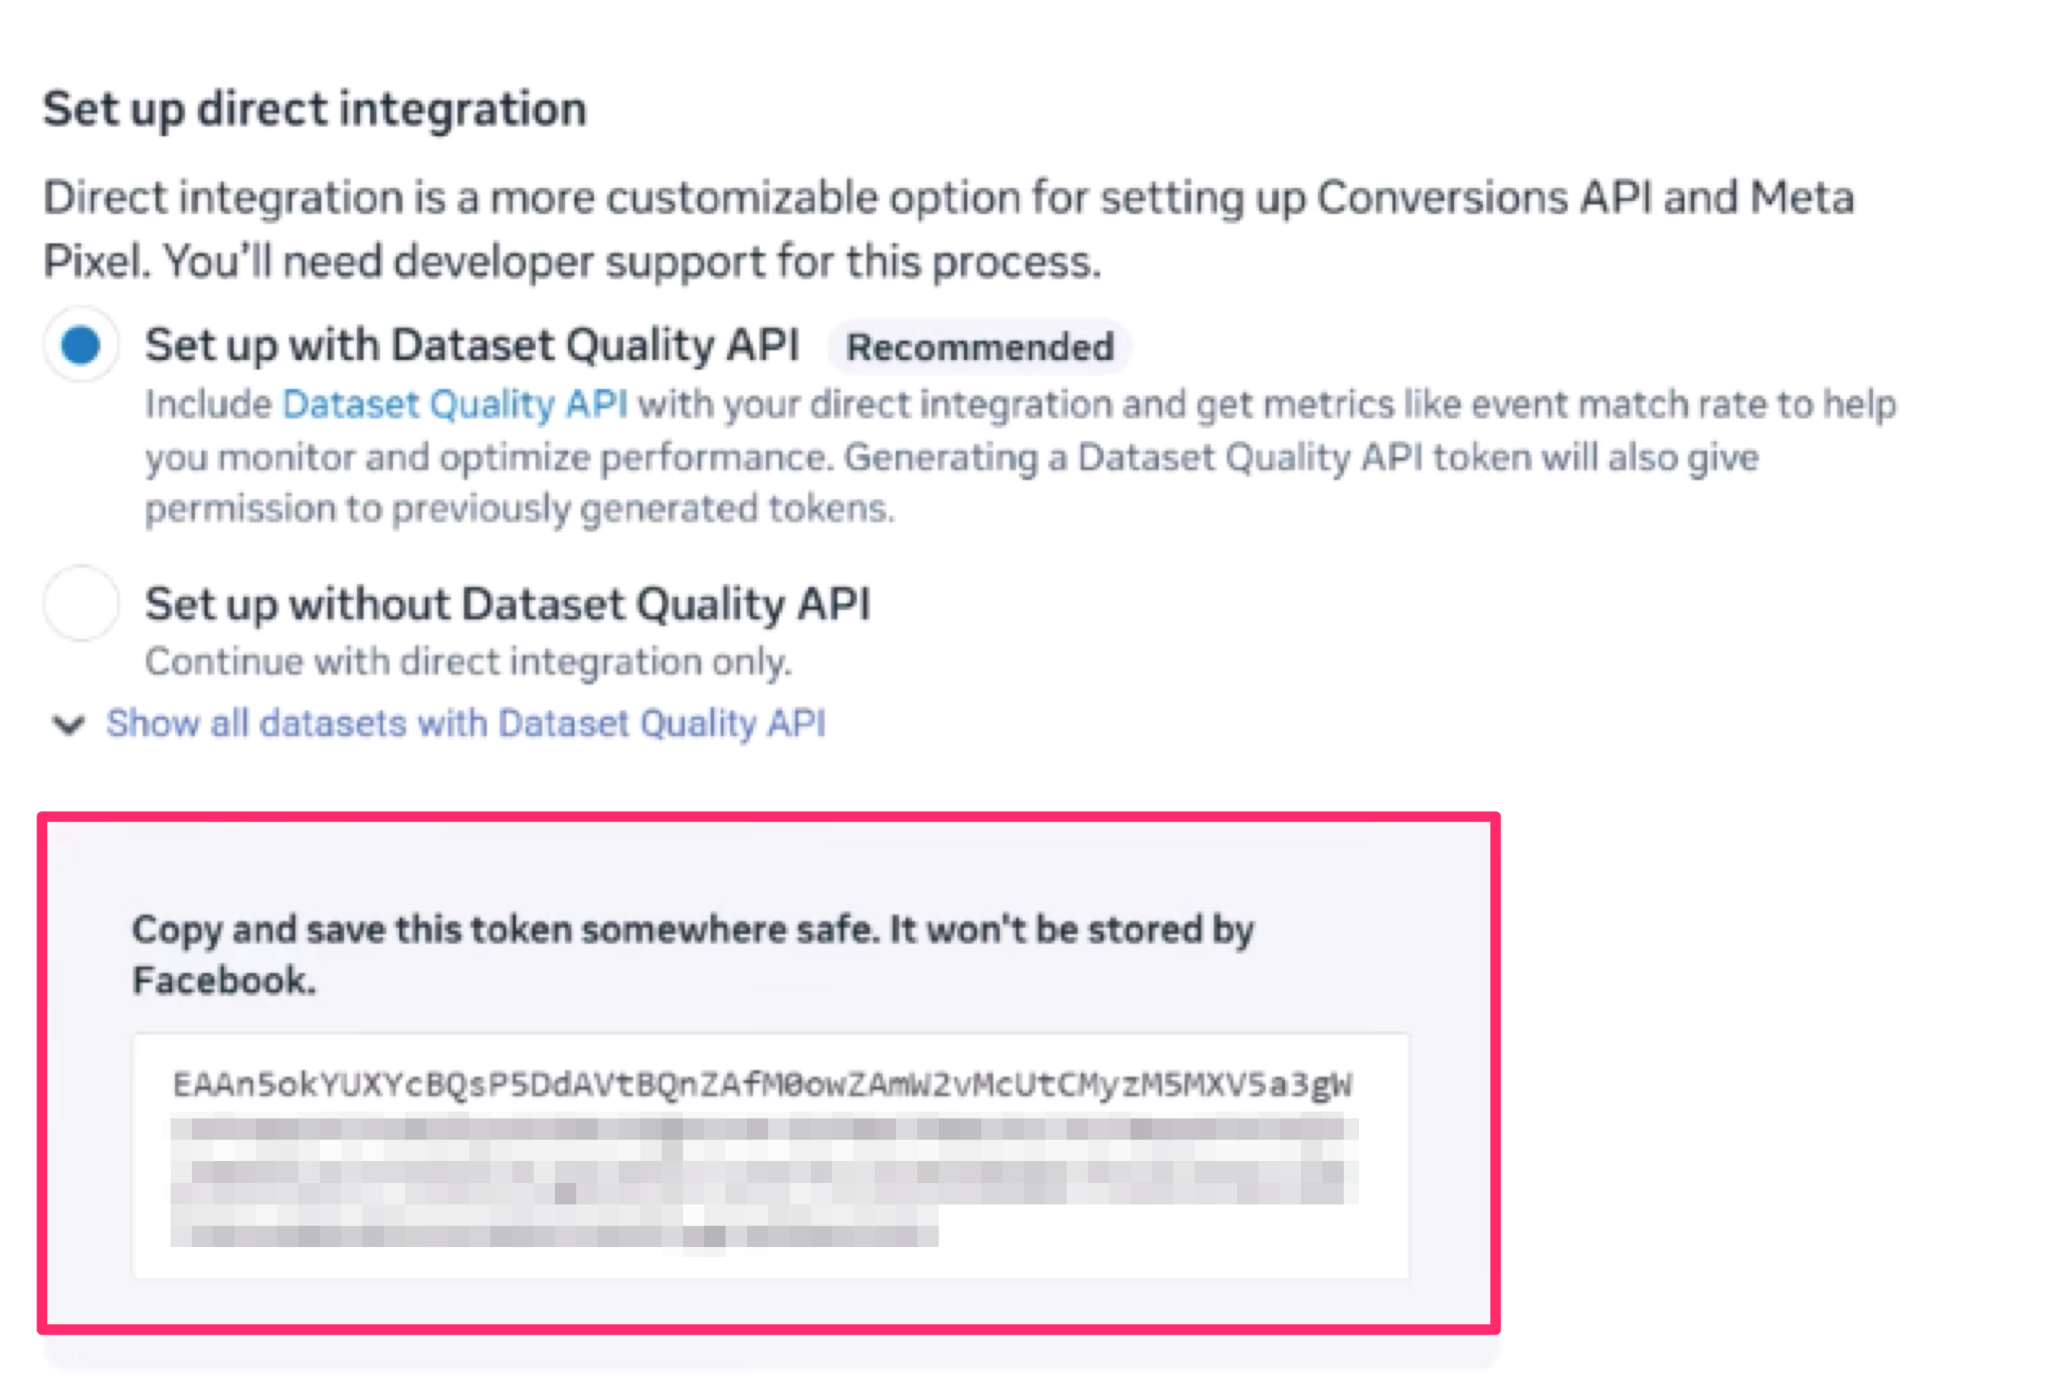Click "Show all datasets with Dataset Quality API" link
Screen dimensions: 2048x1398
tap(466, 723)
